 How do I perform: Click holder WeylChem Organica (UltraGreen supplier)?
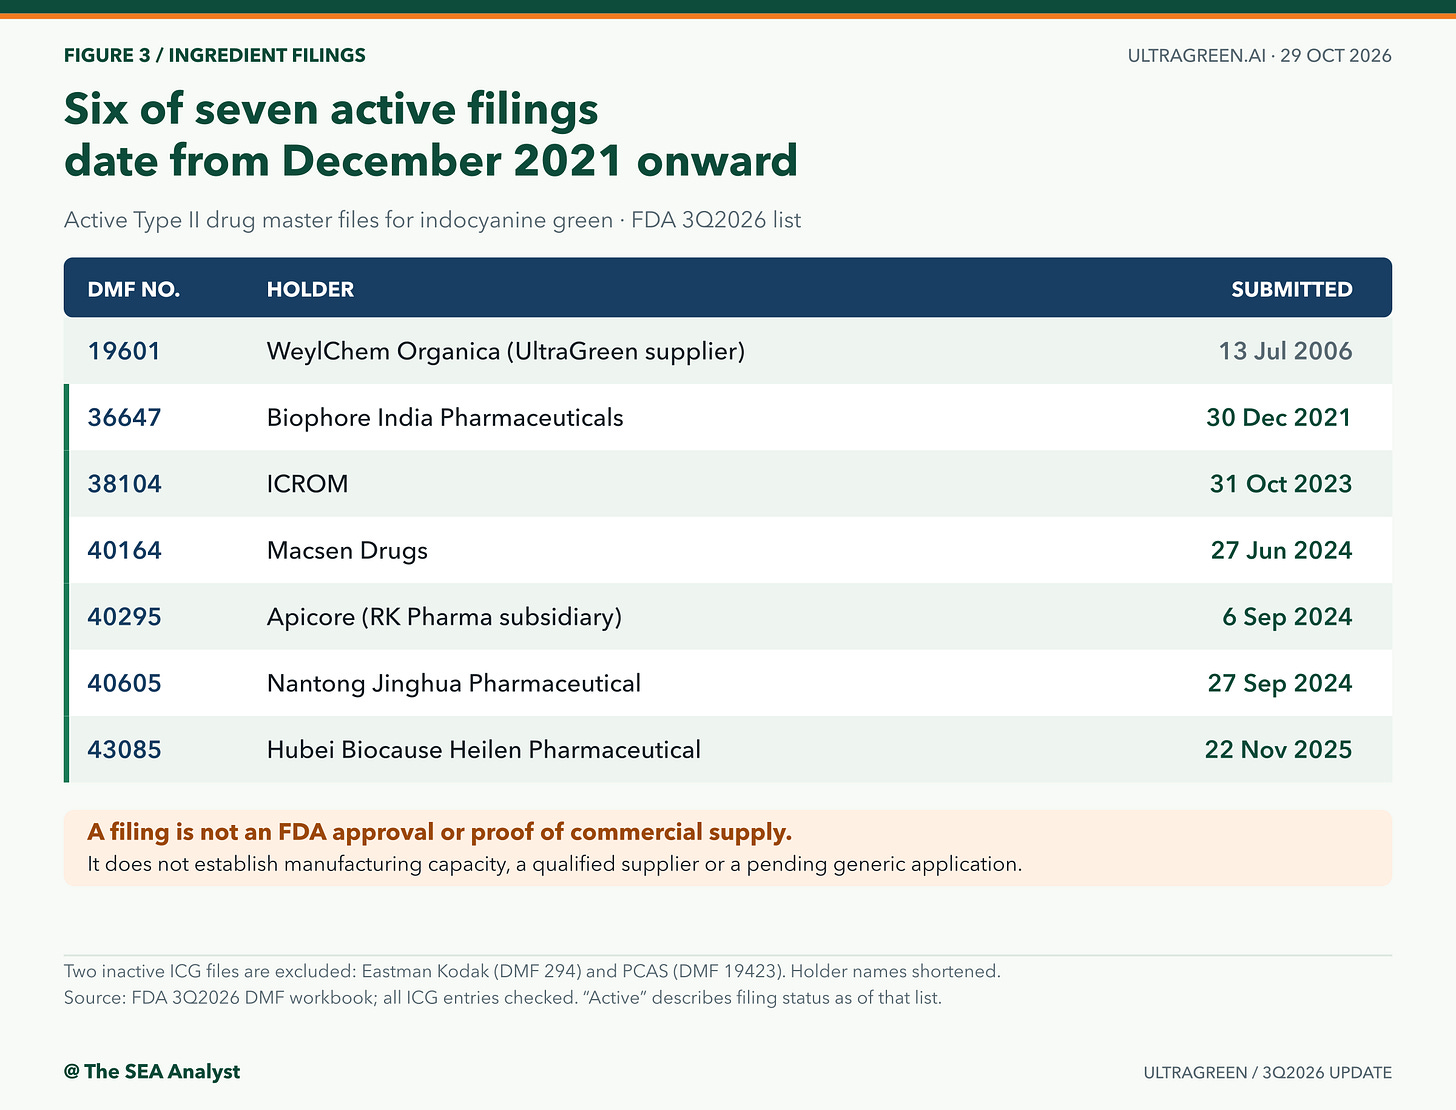click(x=506, y=352)
